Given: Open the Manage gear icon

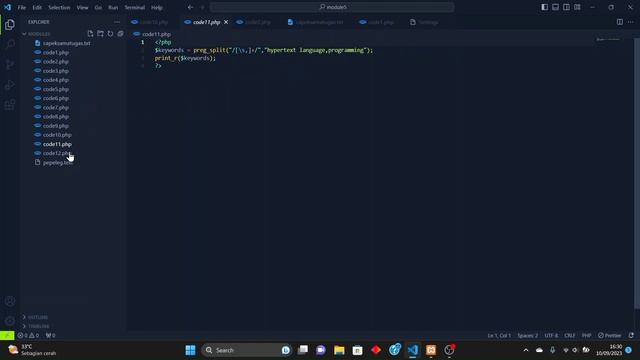Looking at the screenshot, I should click(10, 321).
